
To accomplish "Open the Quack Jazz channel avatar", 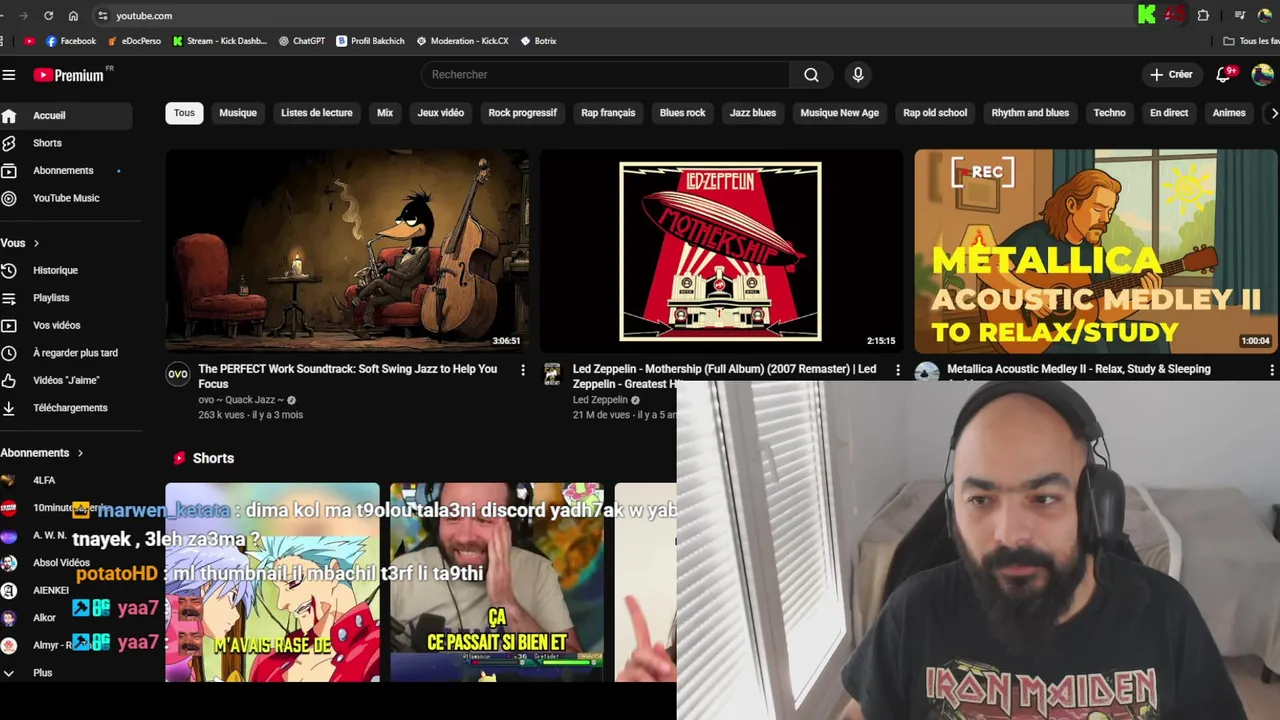I will tap(177, 374).
